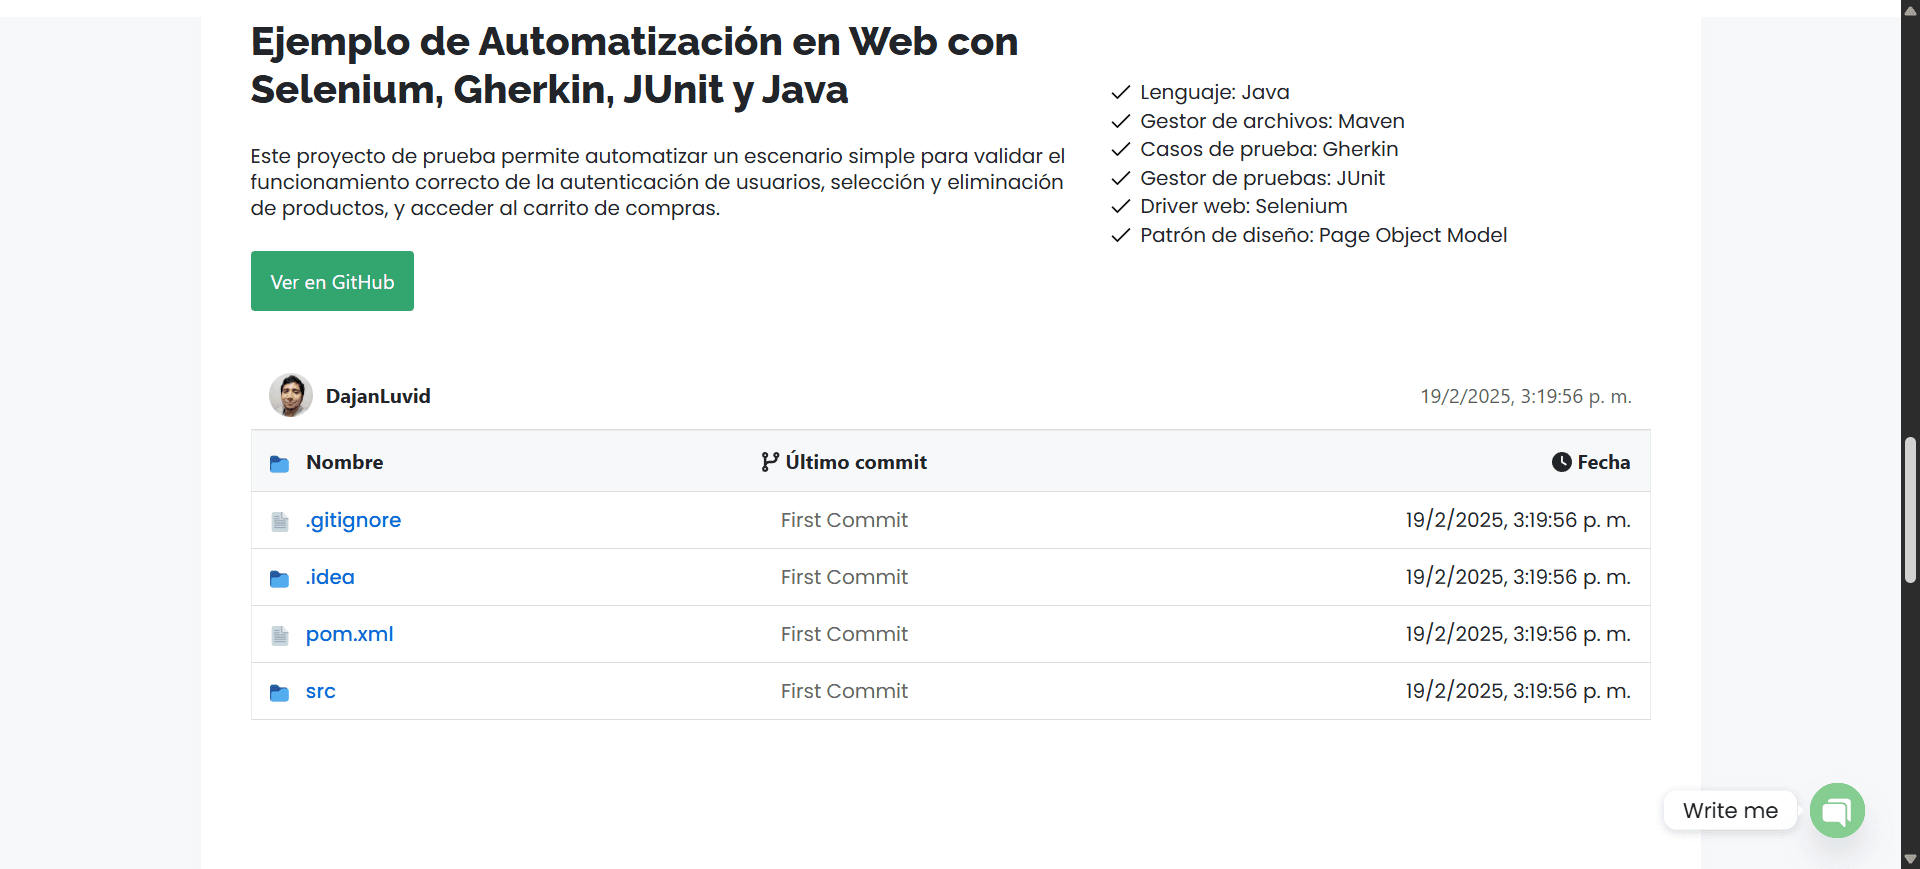Click the DajanLuvid username
The height and width of the screenshot is (869, 1920).
click(x=378, y=396)
